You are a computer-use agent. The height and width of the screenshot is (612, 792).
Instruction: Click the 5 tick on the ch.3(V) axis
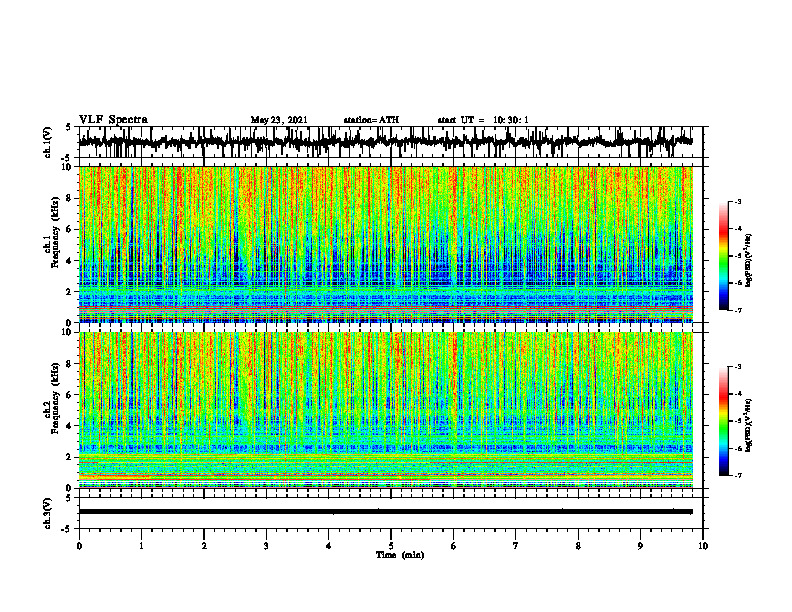(x=69, y=498)
